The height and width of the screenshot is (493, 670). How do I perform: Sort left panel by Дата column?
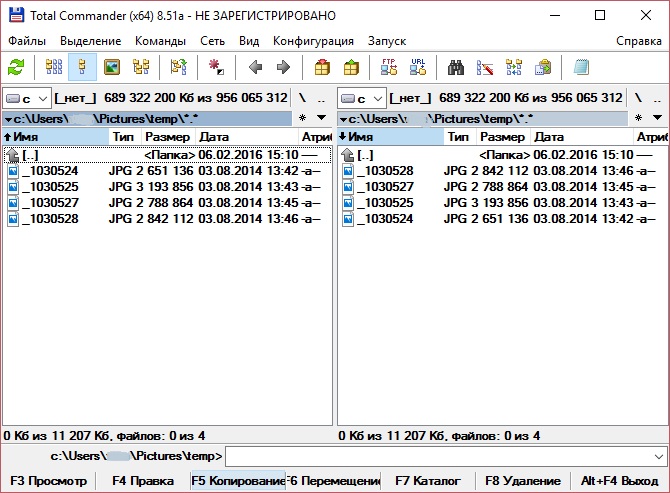(x=247, y=137)
